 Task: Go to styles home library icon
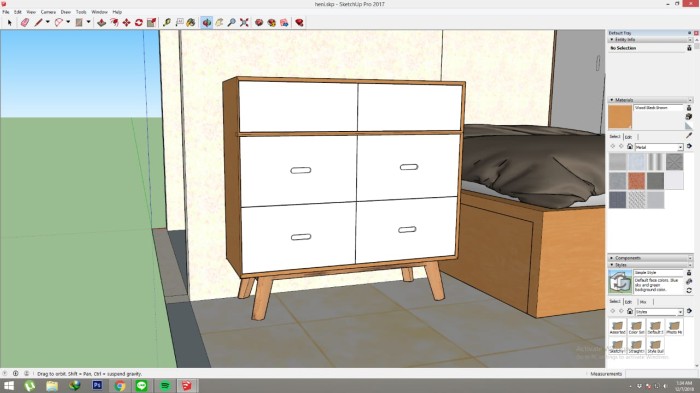coord(629,311)
